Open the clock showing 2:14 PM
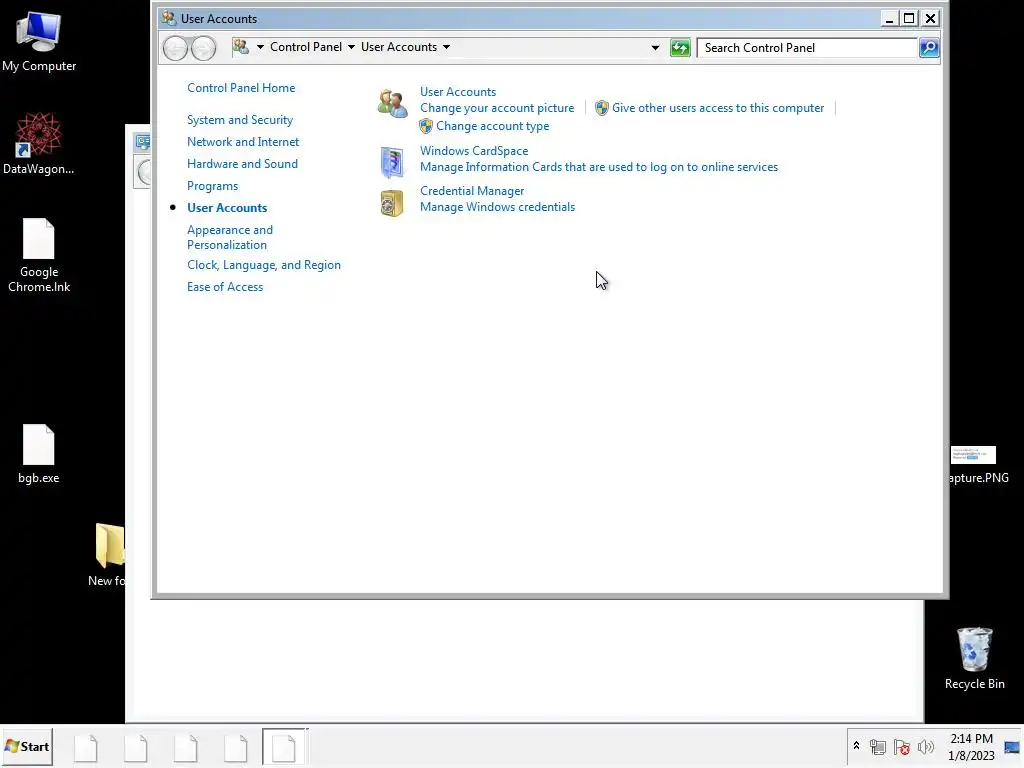This screenshot has height=768, width=1024. pos(971,747)
